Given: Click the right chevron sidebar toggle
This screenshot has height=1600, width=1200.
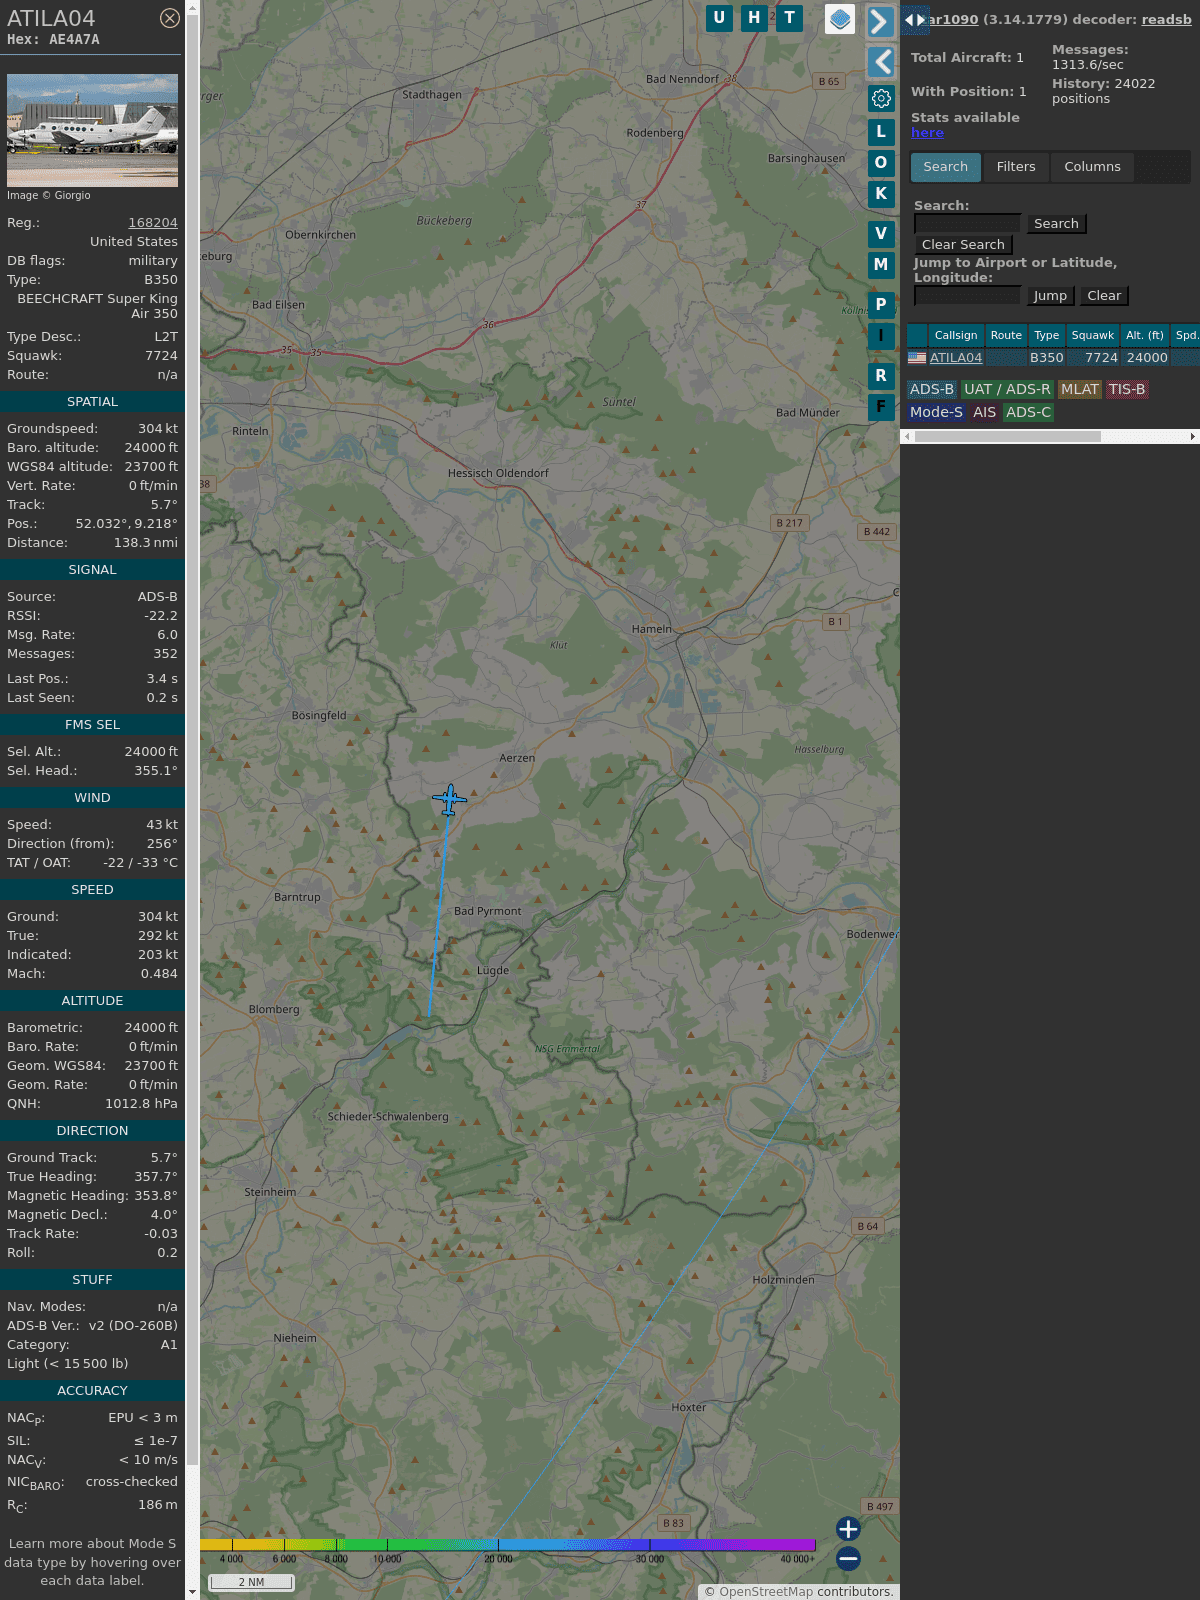Looking at the screenshot, I should tap(880, 22).
